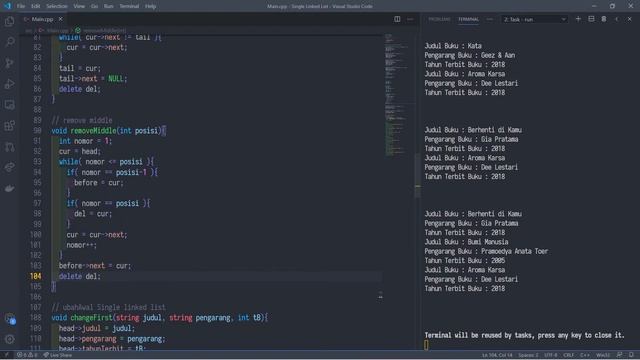Click the VS Code logo icon

tap(7, 6)
